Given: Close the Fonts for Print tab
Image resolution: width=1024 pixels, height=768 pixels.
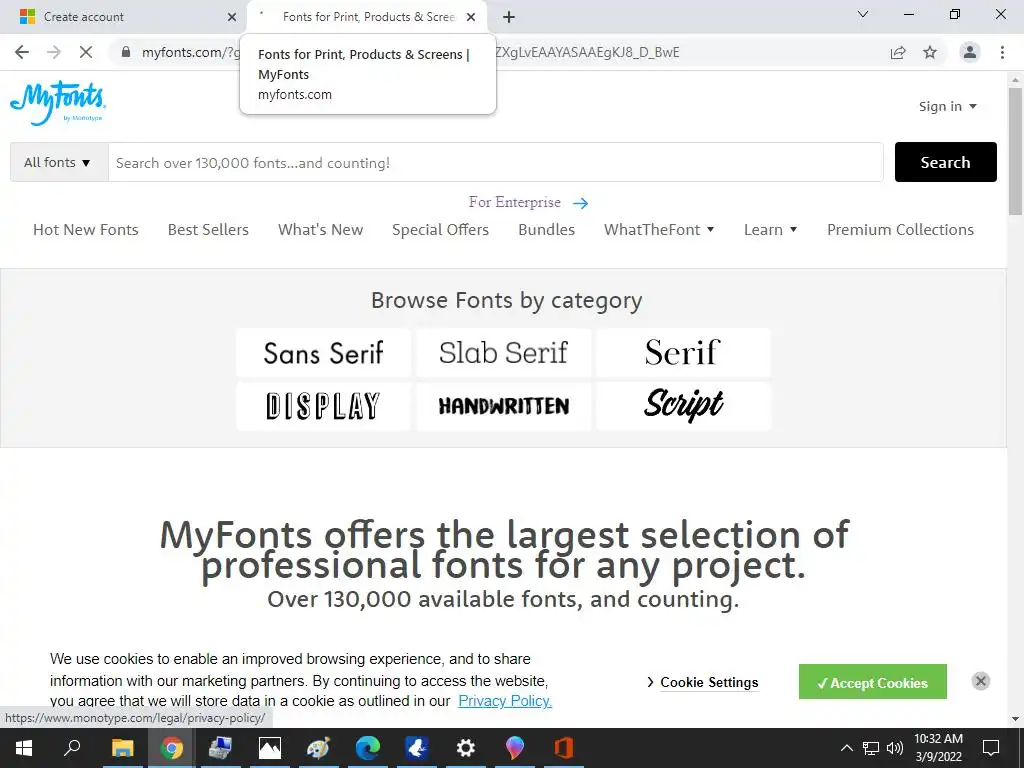Looking at the screenshot, I should (471, 17).
